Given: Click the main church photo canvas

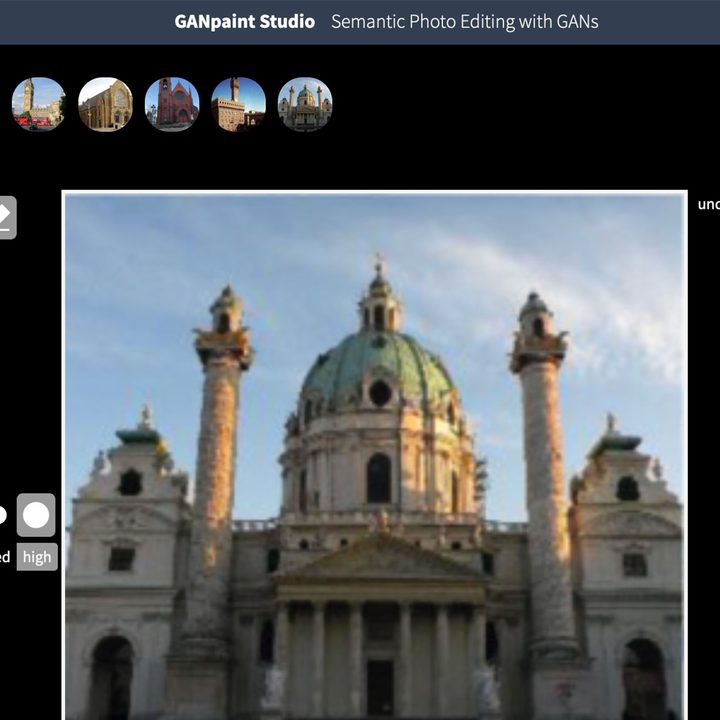Looking at the screenshot, I should [x=375, y=456].
